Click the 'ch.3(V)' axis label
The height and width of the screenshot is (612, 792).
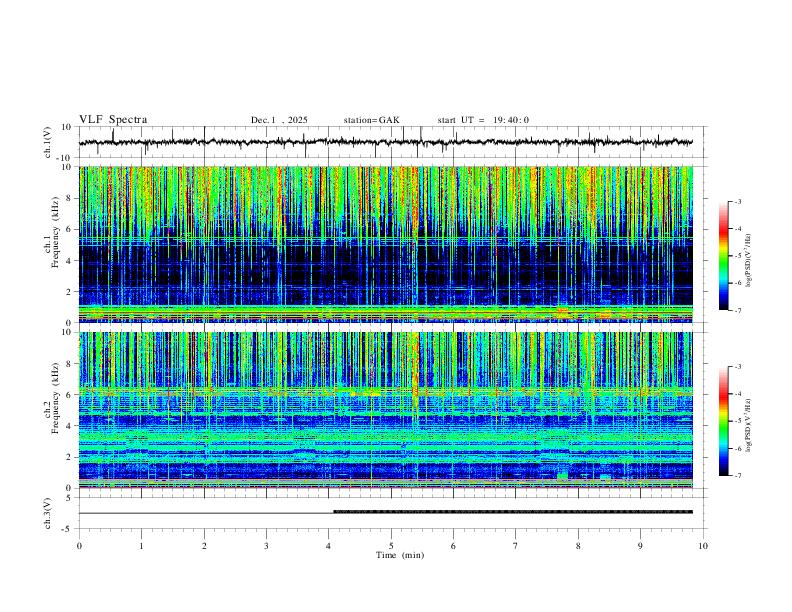coord(48,514)
